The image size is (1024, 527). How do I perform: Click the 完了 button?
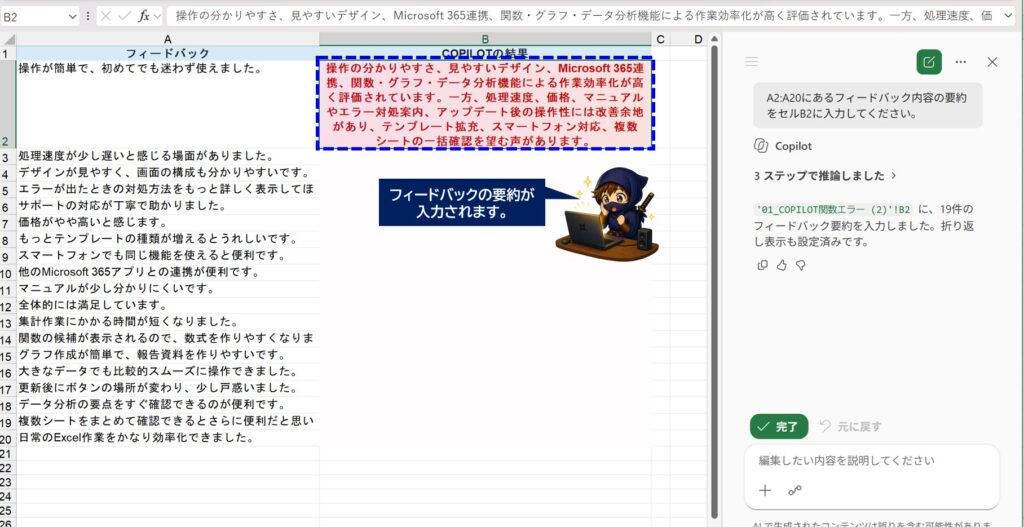click(x=778, y=426)
